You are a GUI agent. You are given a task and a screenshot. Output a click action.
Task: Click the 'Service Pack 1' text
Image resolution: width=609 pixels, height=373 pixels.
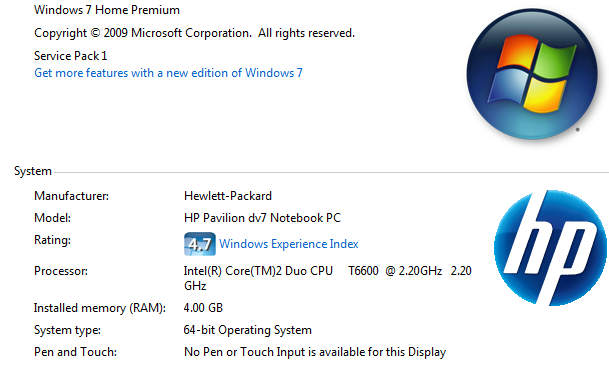[x=71, y=56]
